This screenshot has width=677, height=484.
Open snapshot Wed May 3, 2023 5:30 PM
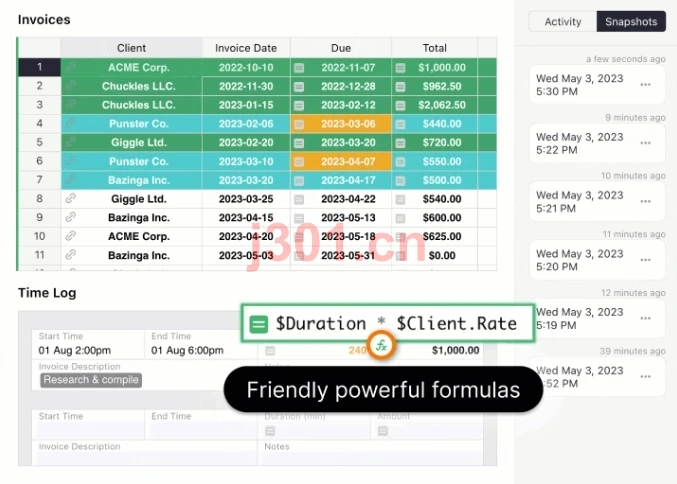597,85
